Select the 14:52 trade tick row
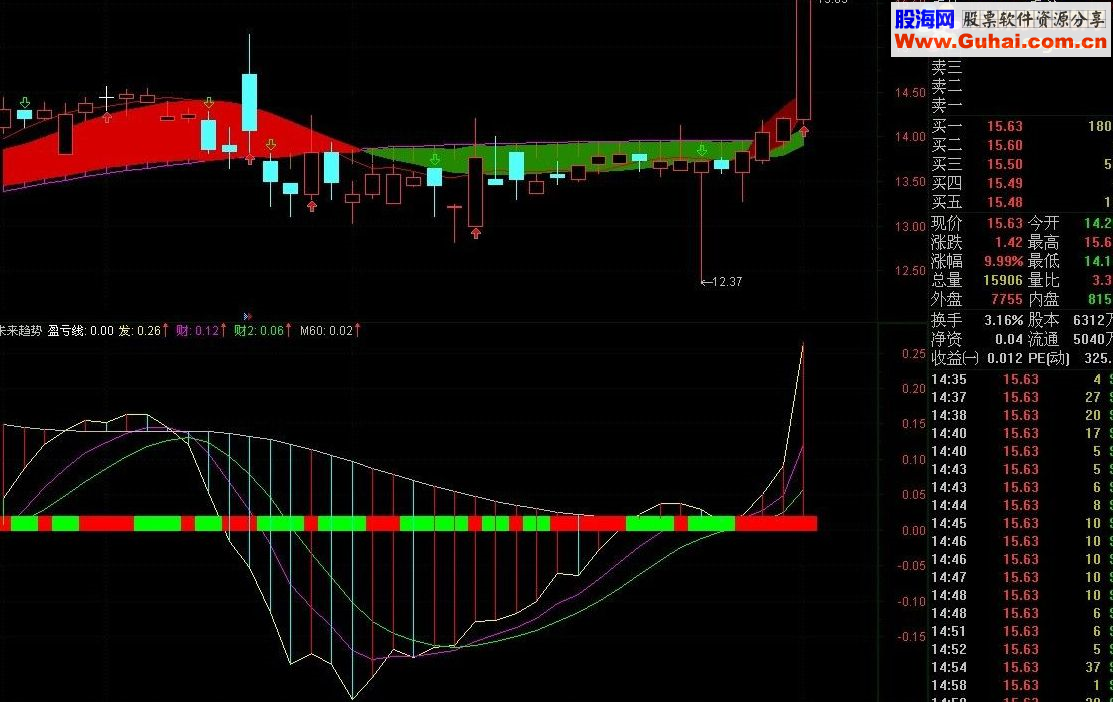This screenshot has width=1113, height=702. (1021, 649)
